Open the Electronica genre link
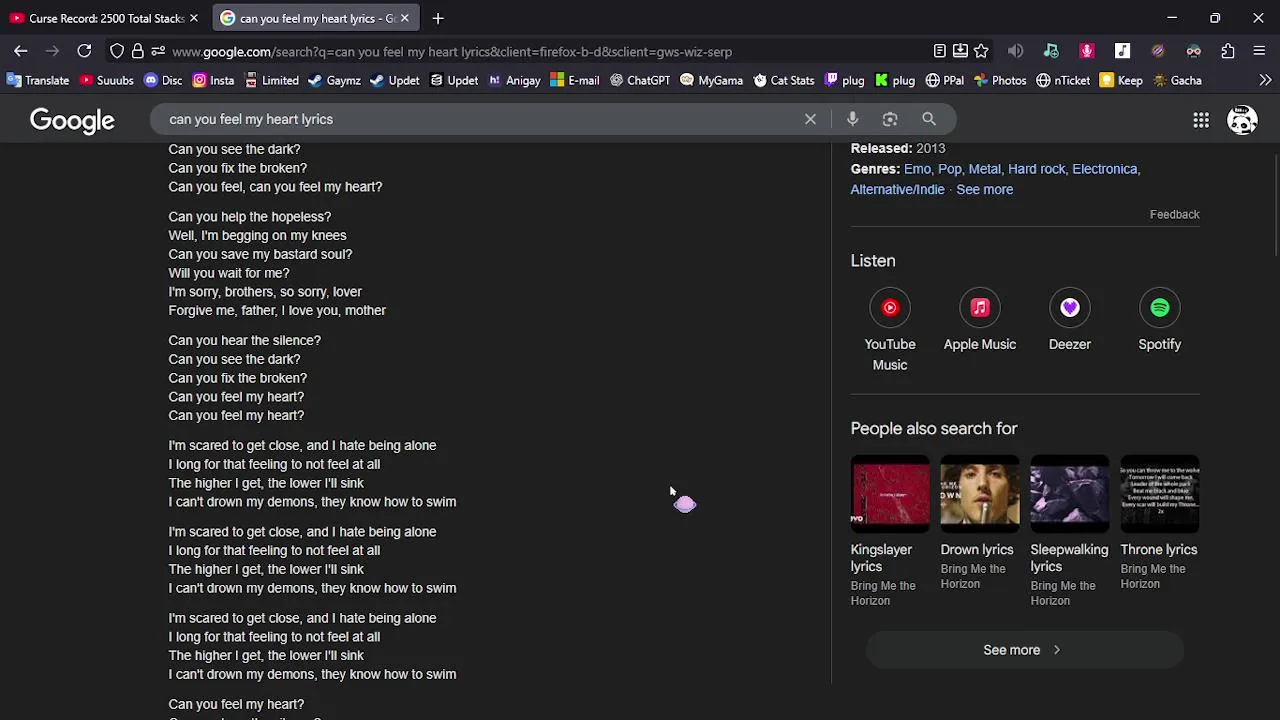Image resolution: width=1280 pixels, height=720 pixels. (1105, 169)
